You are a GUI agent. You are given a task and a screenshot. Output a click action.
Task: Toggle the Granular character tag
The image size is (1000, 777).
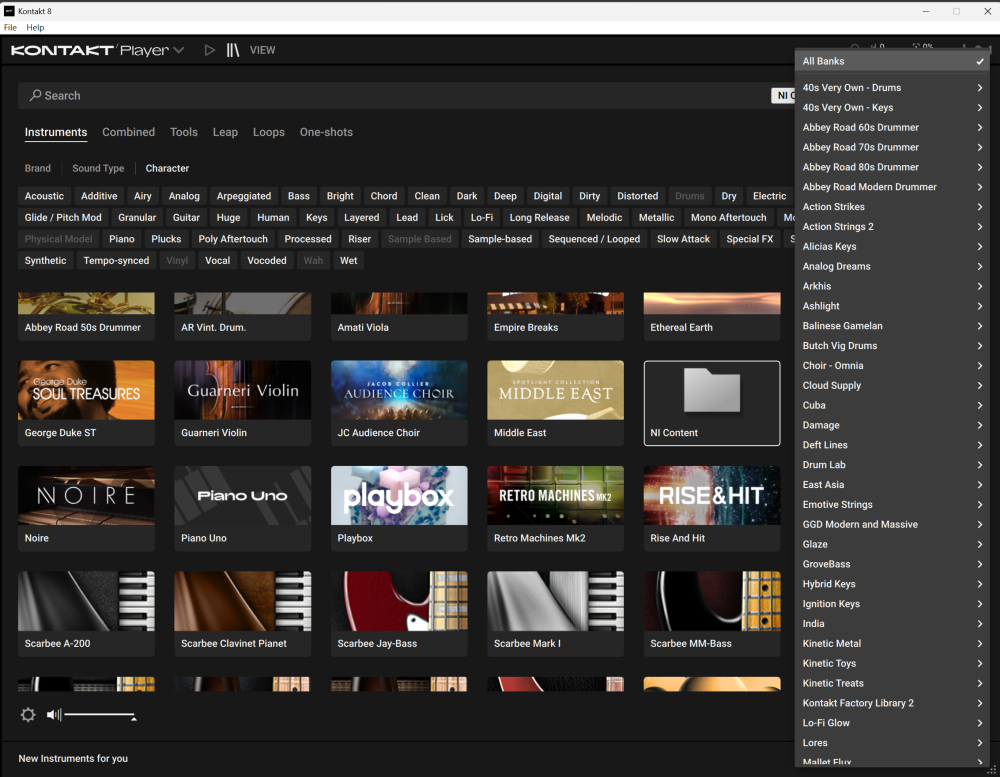(x=137, y=218)
